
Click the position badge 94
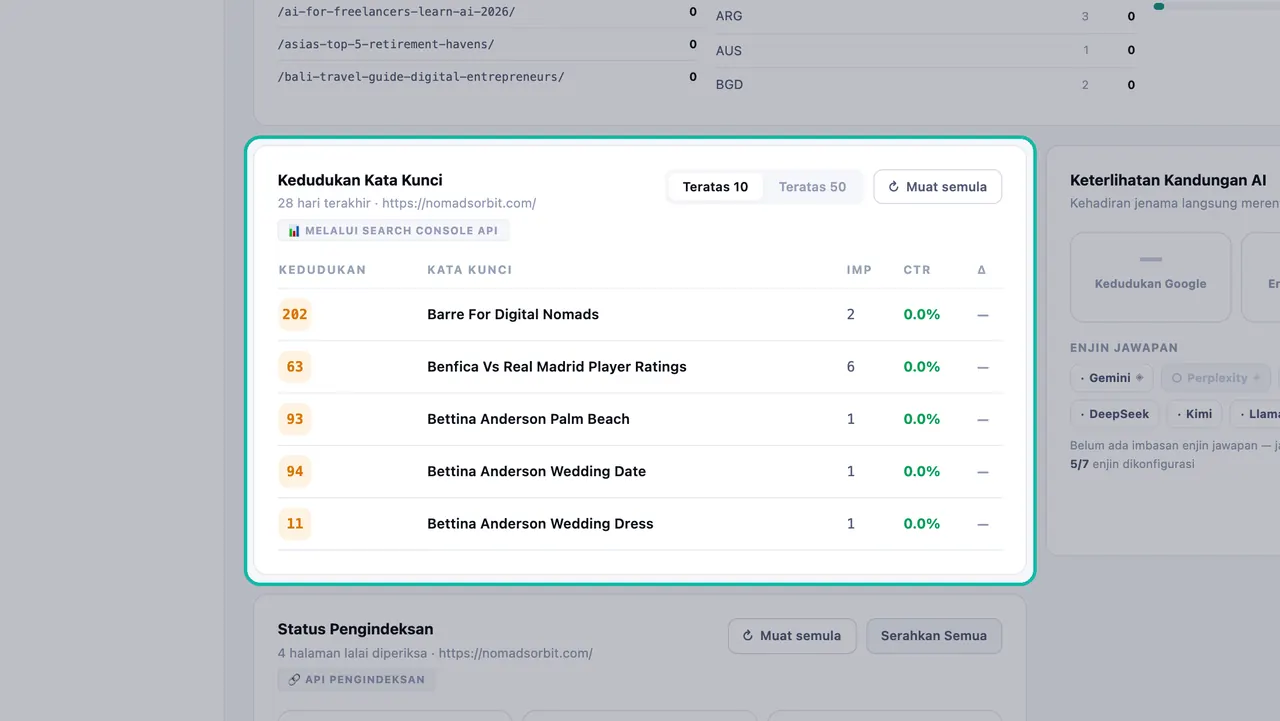(295, 471)
